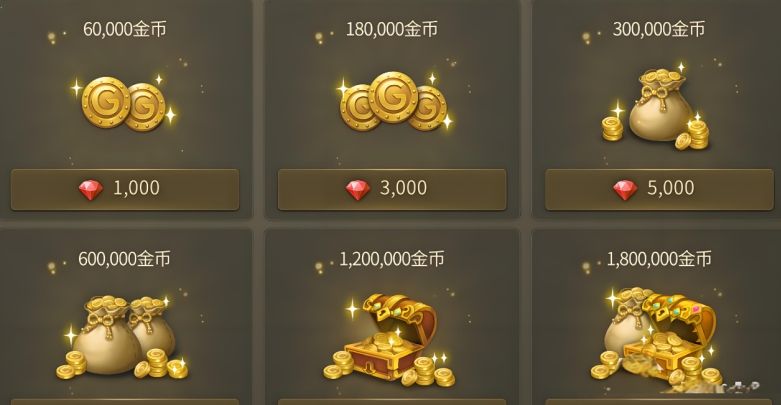Click the ruby gem beside 1,000
Viewport: 781px width, 405px height.
pyautogui.click(x=91, y=190)
